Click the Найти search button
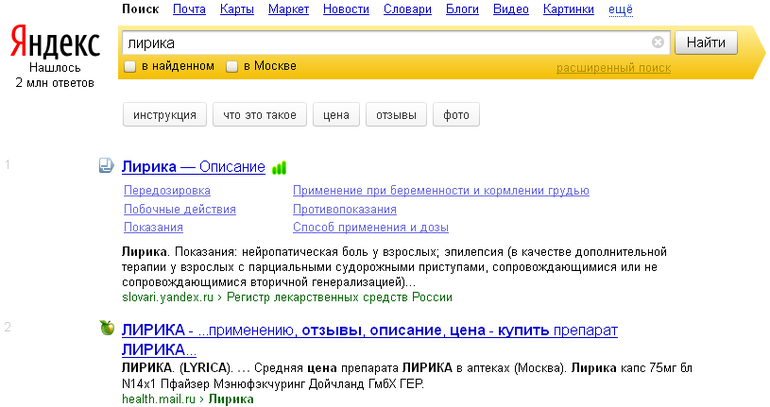Viewport: 770px width, 407px height. (706, 43)
